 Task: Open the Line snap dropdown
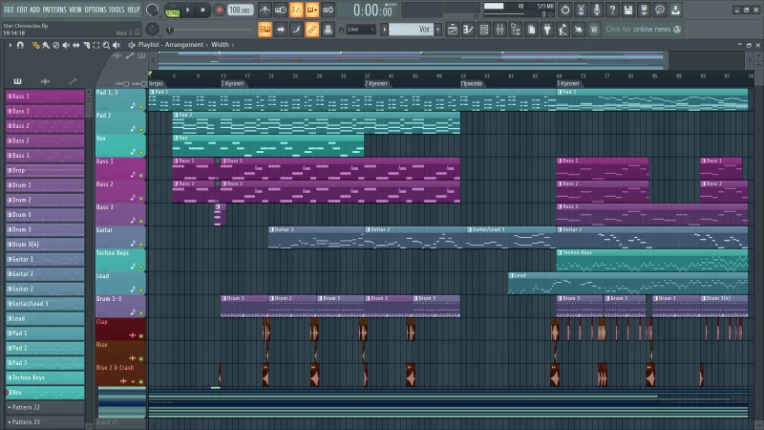coord(361,30)
